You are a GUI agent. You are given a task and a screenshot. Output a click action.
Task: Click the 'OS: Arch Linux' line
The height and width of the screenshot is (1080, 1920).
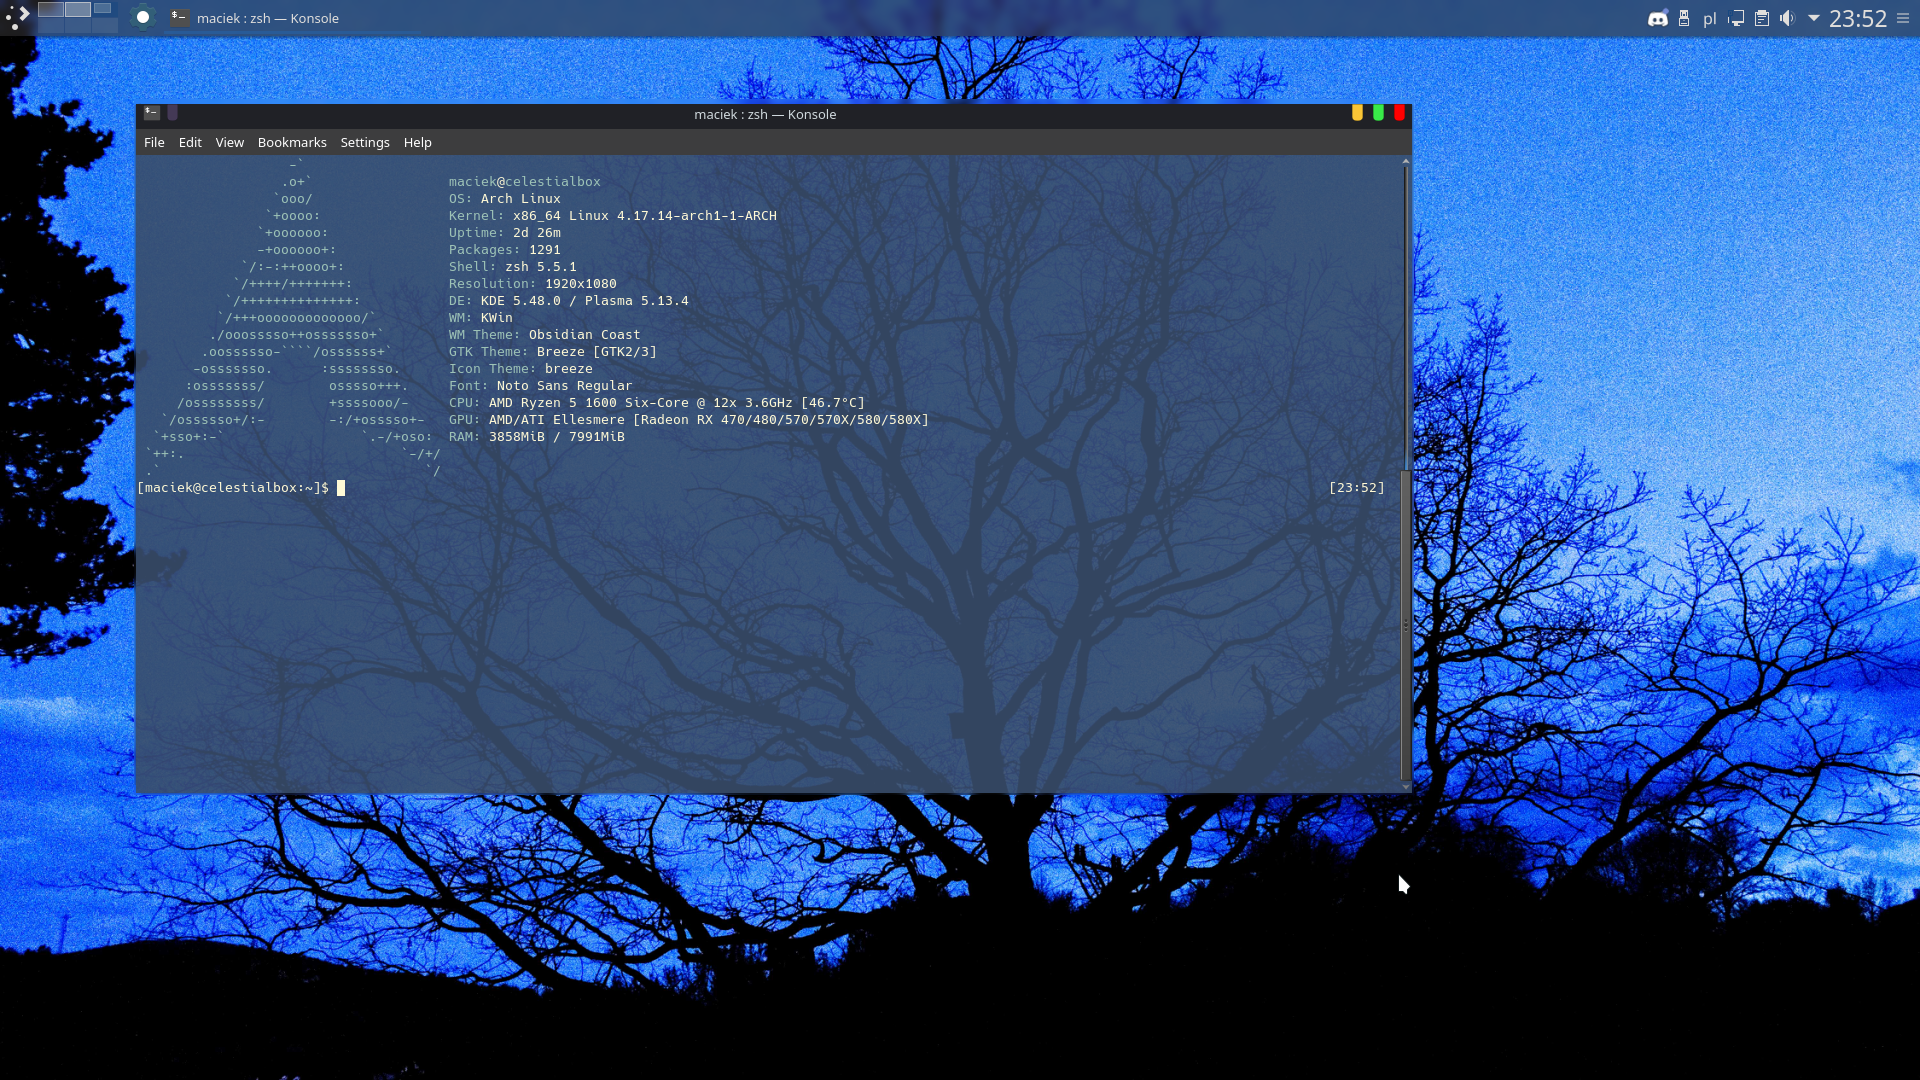[x=505, y=199]
